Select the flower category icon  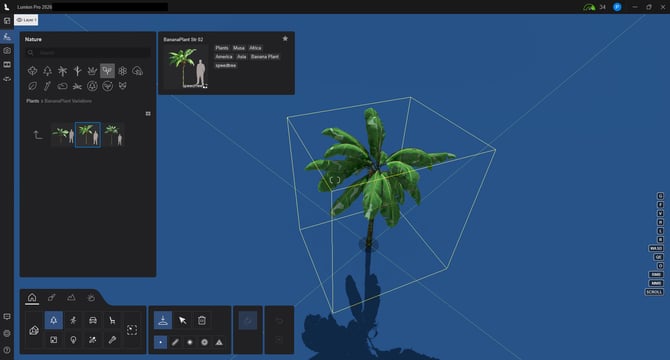(123, 71)
